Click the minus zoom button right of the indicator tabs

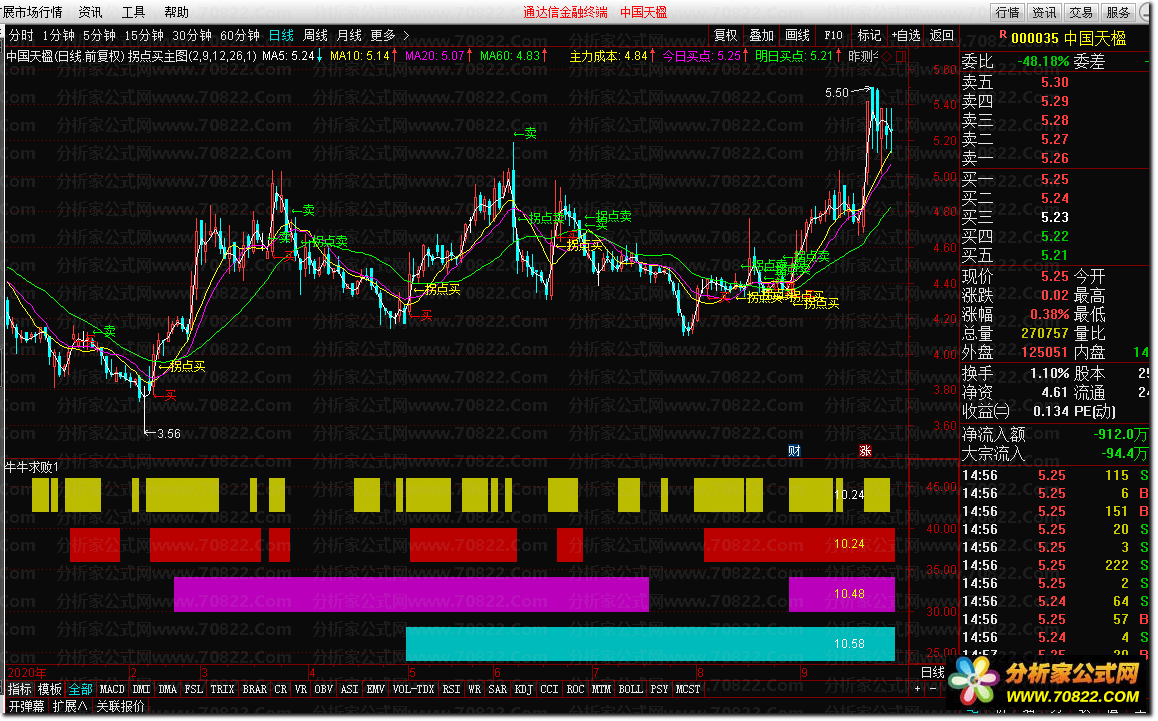coord(932,688)
